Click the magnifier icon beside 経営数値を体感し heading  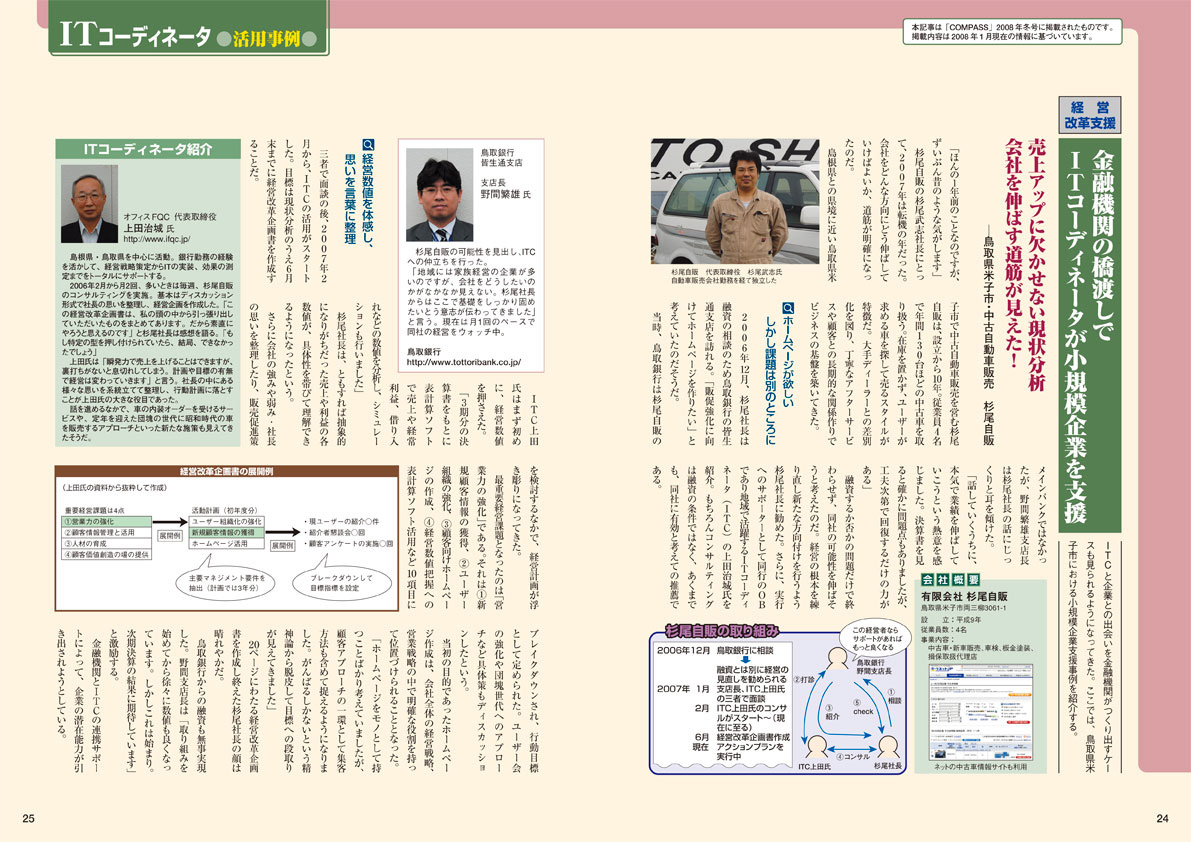368,144
